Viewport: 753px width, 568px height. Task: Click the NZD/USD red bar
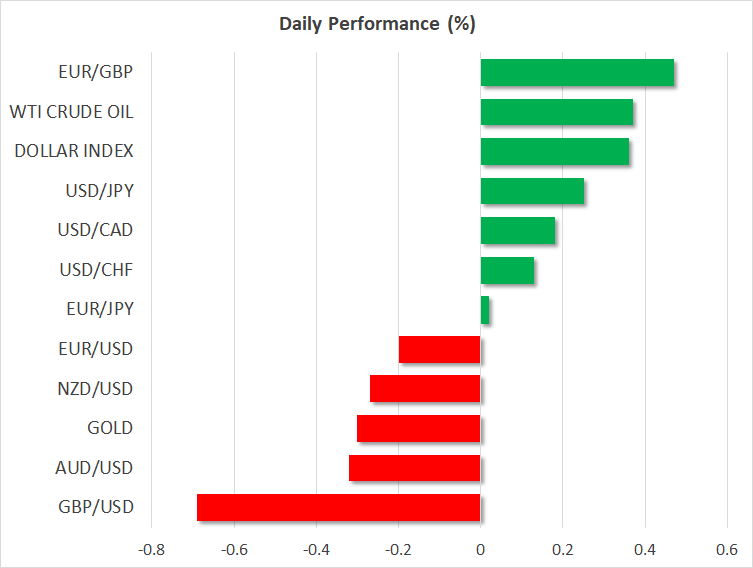(425, 388)
